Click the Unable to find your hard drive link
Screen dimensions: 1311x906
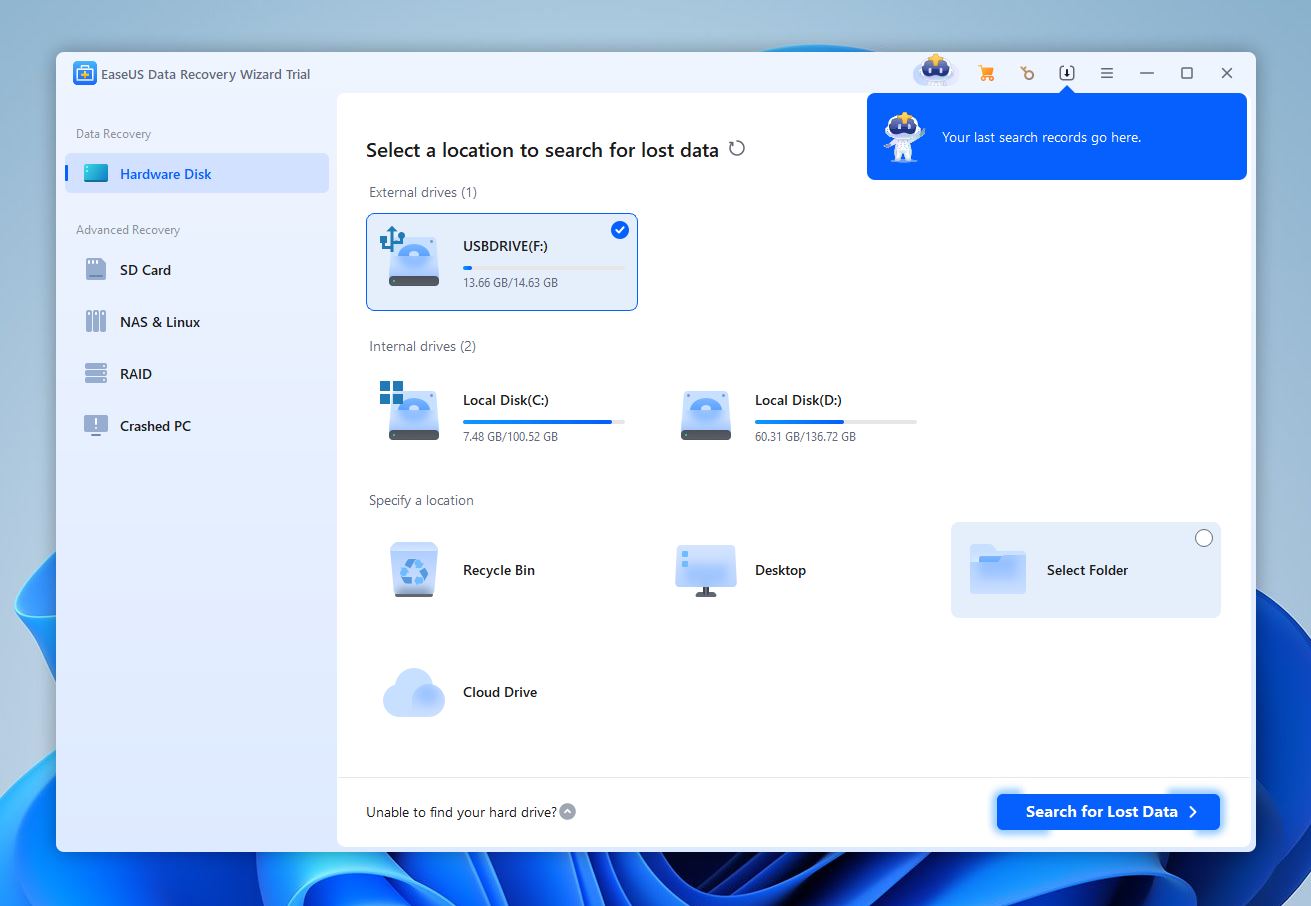(460, 812)
